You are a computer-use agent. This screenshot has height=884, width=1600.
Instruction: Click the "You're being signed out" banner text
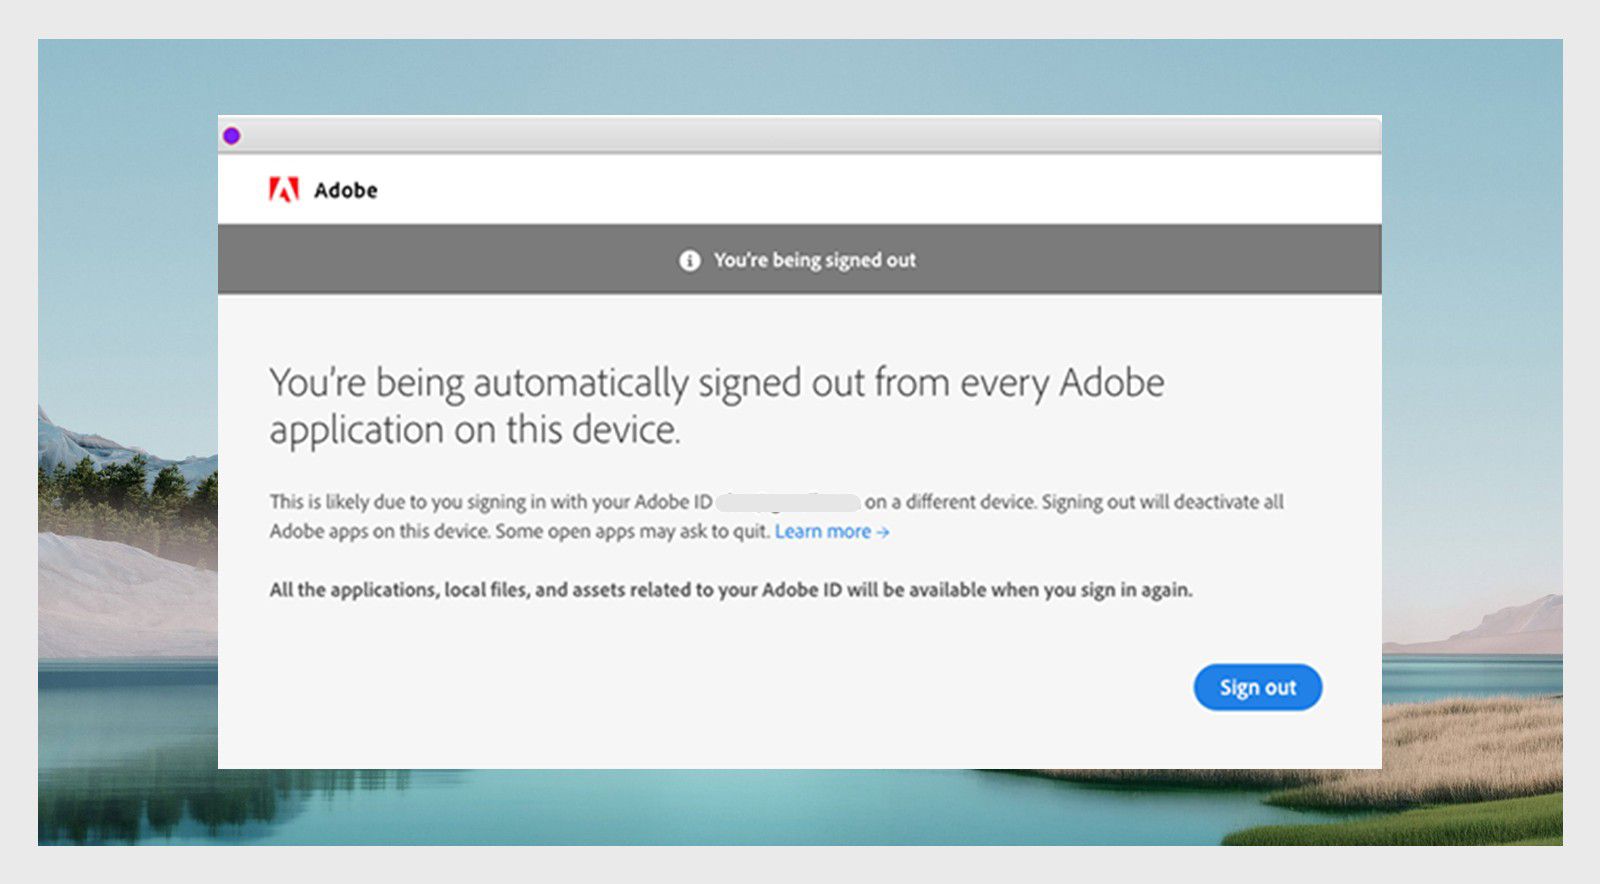pos(814,261)
